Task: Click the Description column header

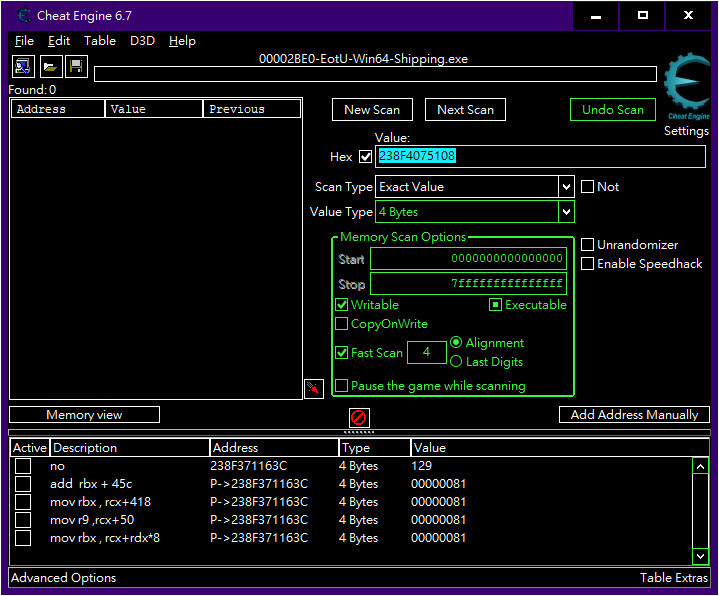Action: [130, 447]
